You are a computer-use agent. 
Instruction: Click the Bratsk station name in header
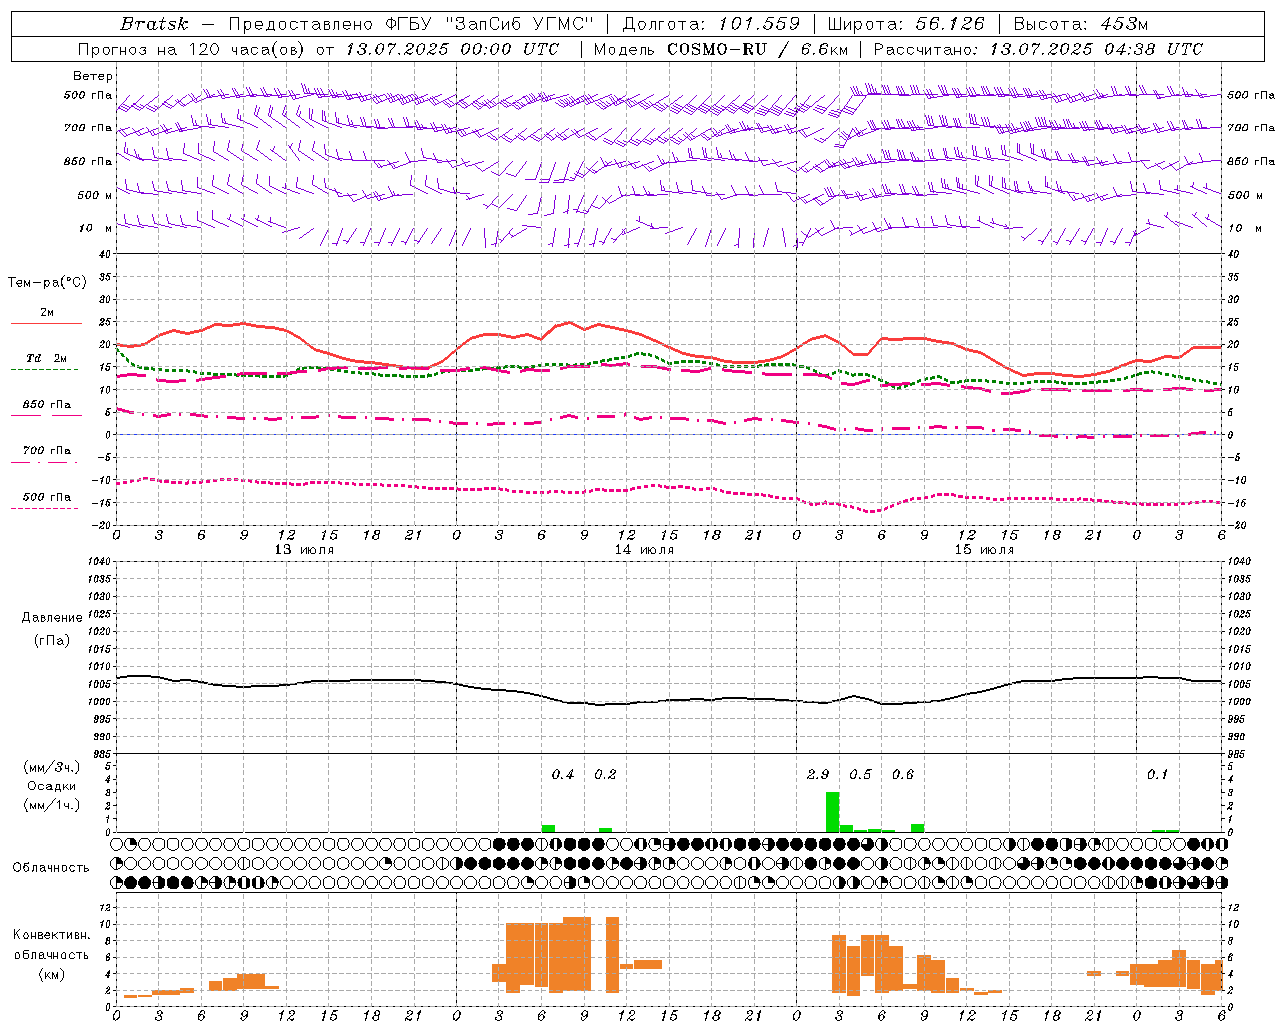point(154,24)
